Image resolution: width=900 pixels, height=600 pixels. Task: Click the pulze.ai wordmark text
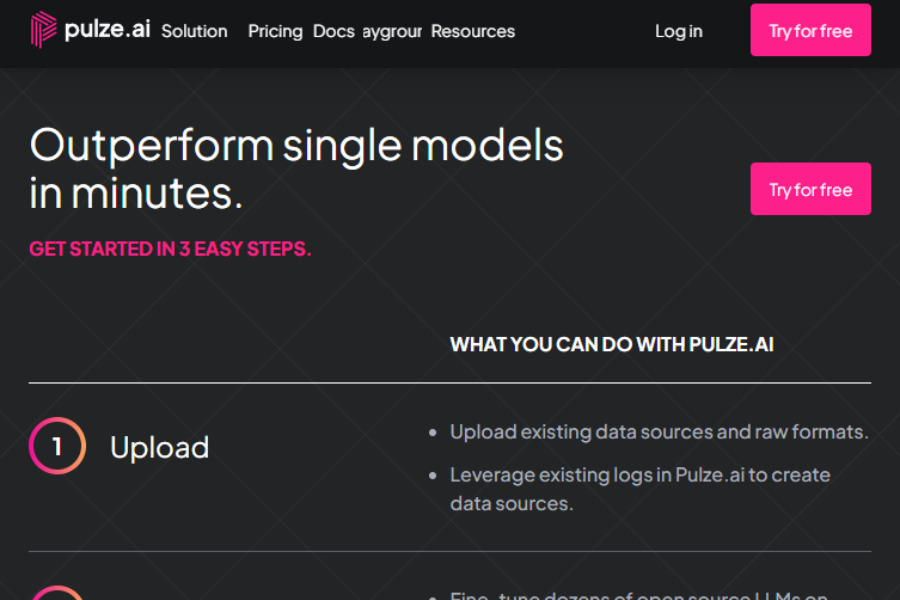point(108,30)
